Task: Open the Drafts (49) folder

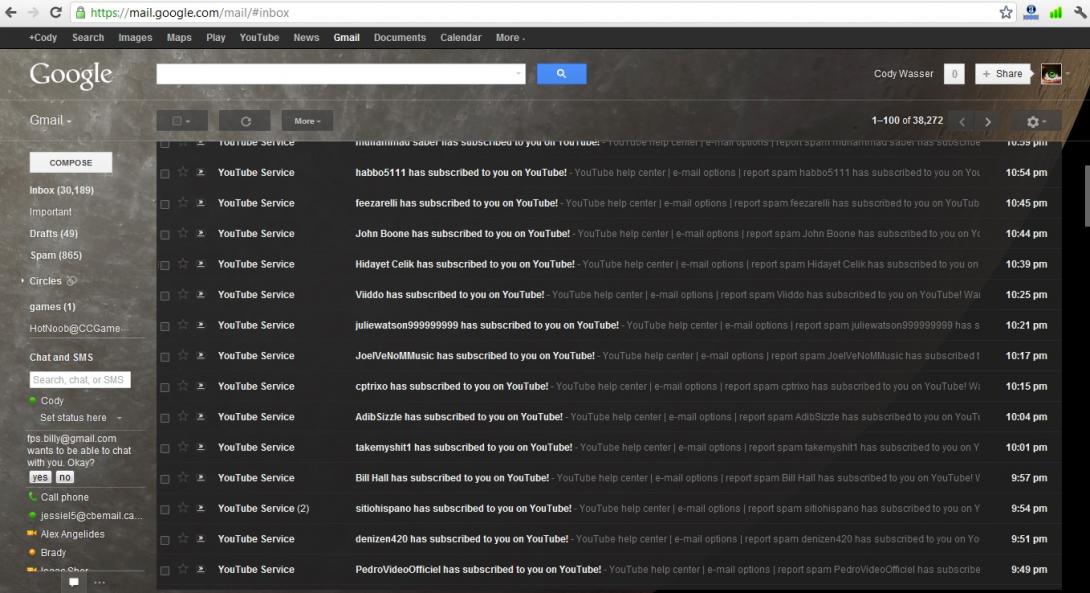Action: (54, 234)
